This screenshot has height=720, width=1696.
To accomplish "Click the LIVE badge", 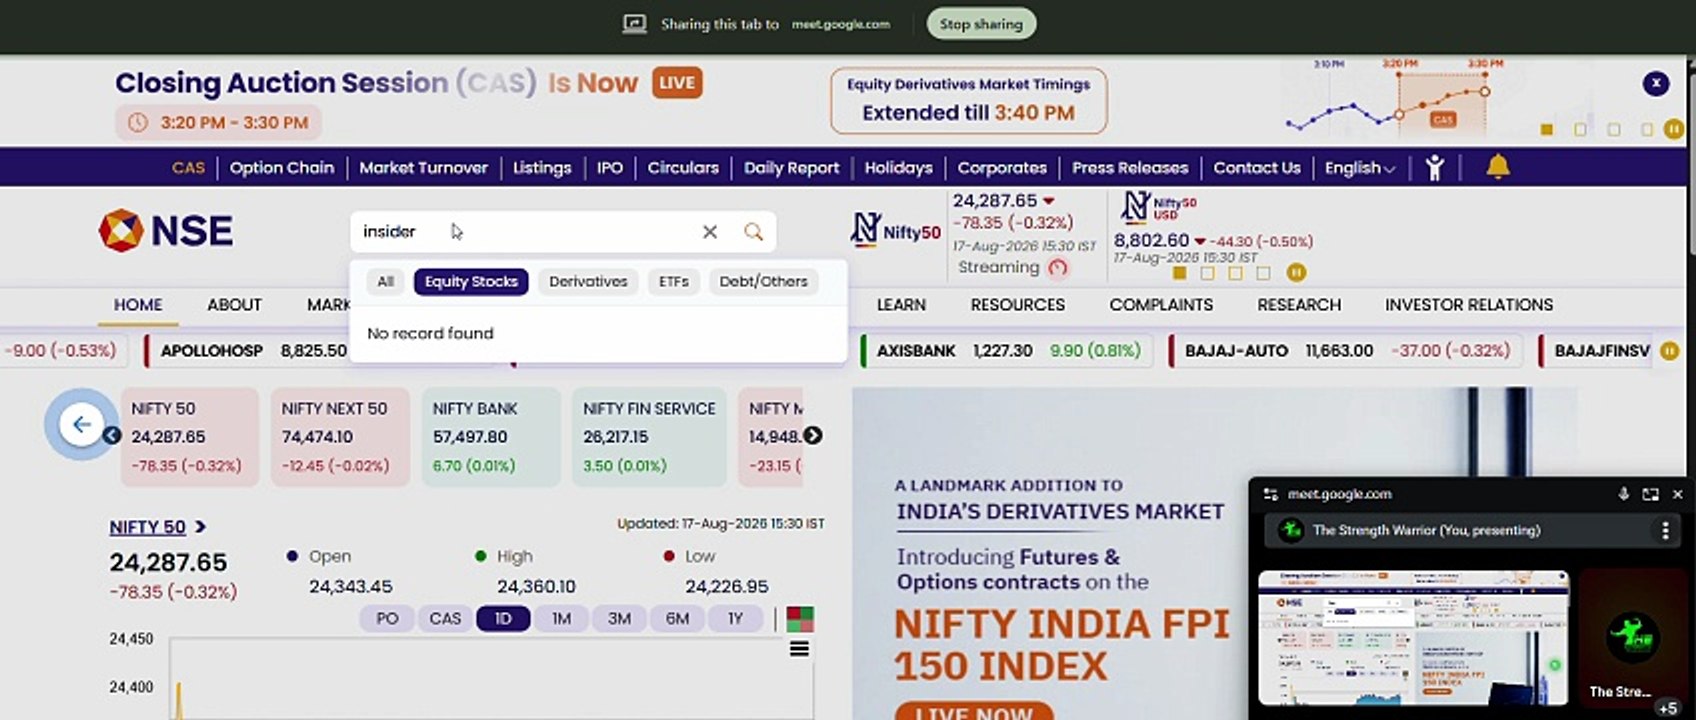I will (677, 83).
